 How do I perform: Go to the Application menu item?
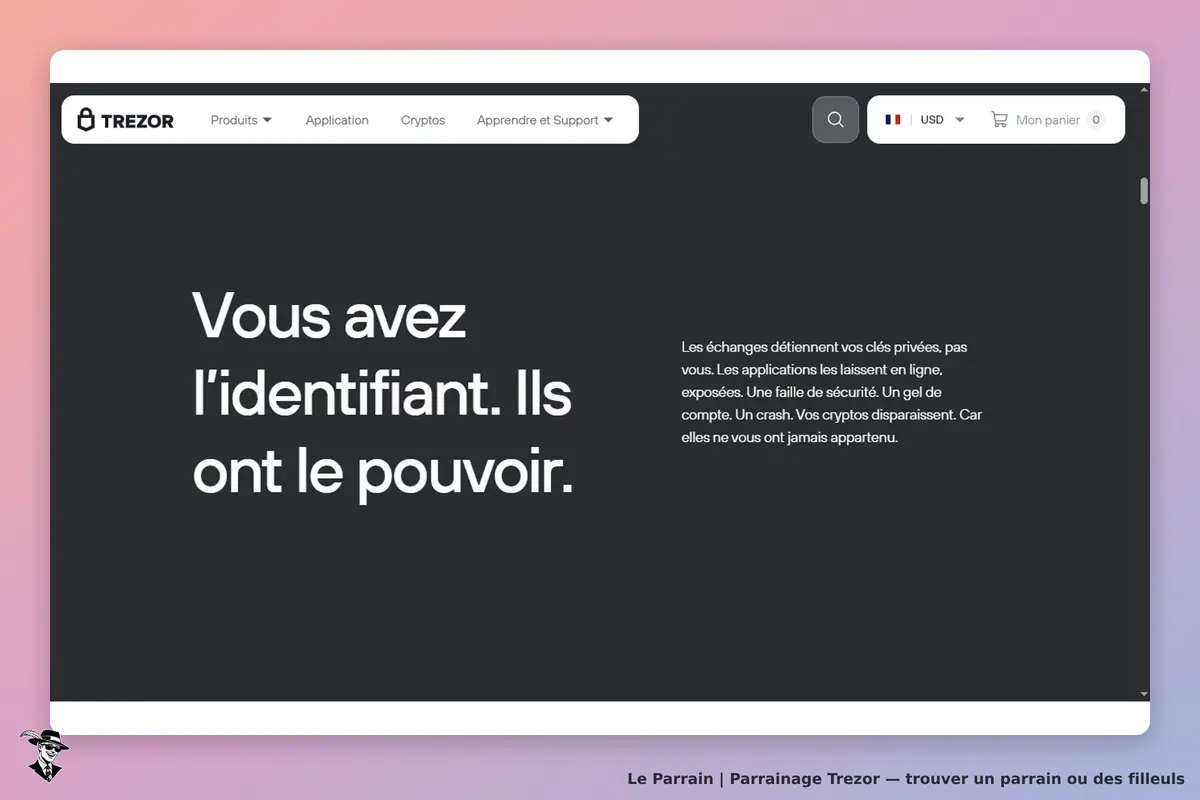click(337, 120)
